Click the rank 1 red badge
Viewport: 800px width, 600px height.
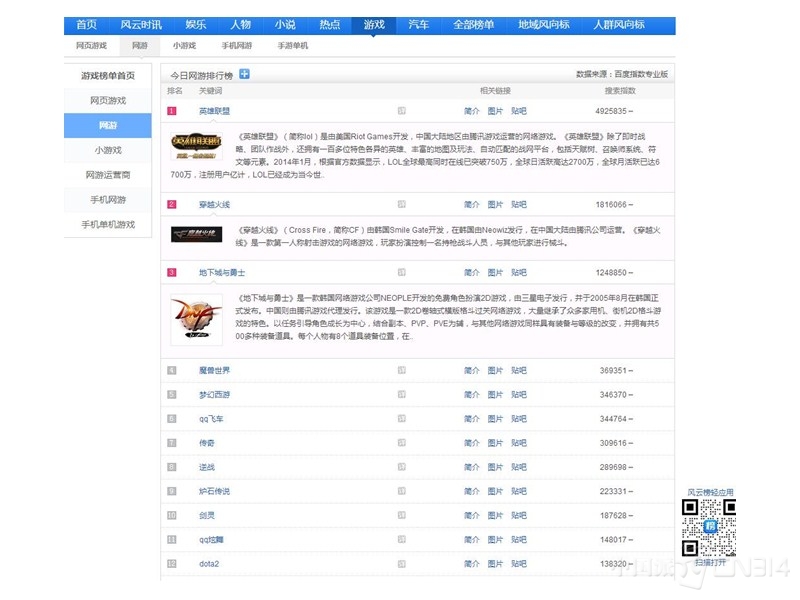[x=172, y=111]
